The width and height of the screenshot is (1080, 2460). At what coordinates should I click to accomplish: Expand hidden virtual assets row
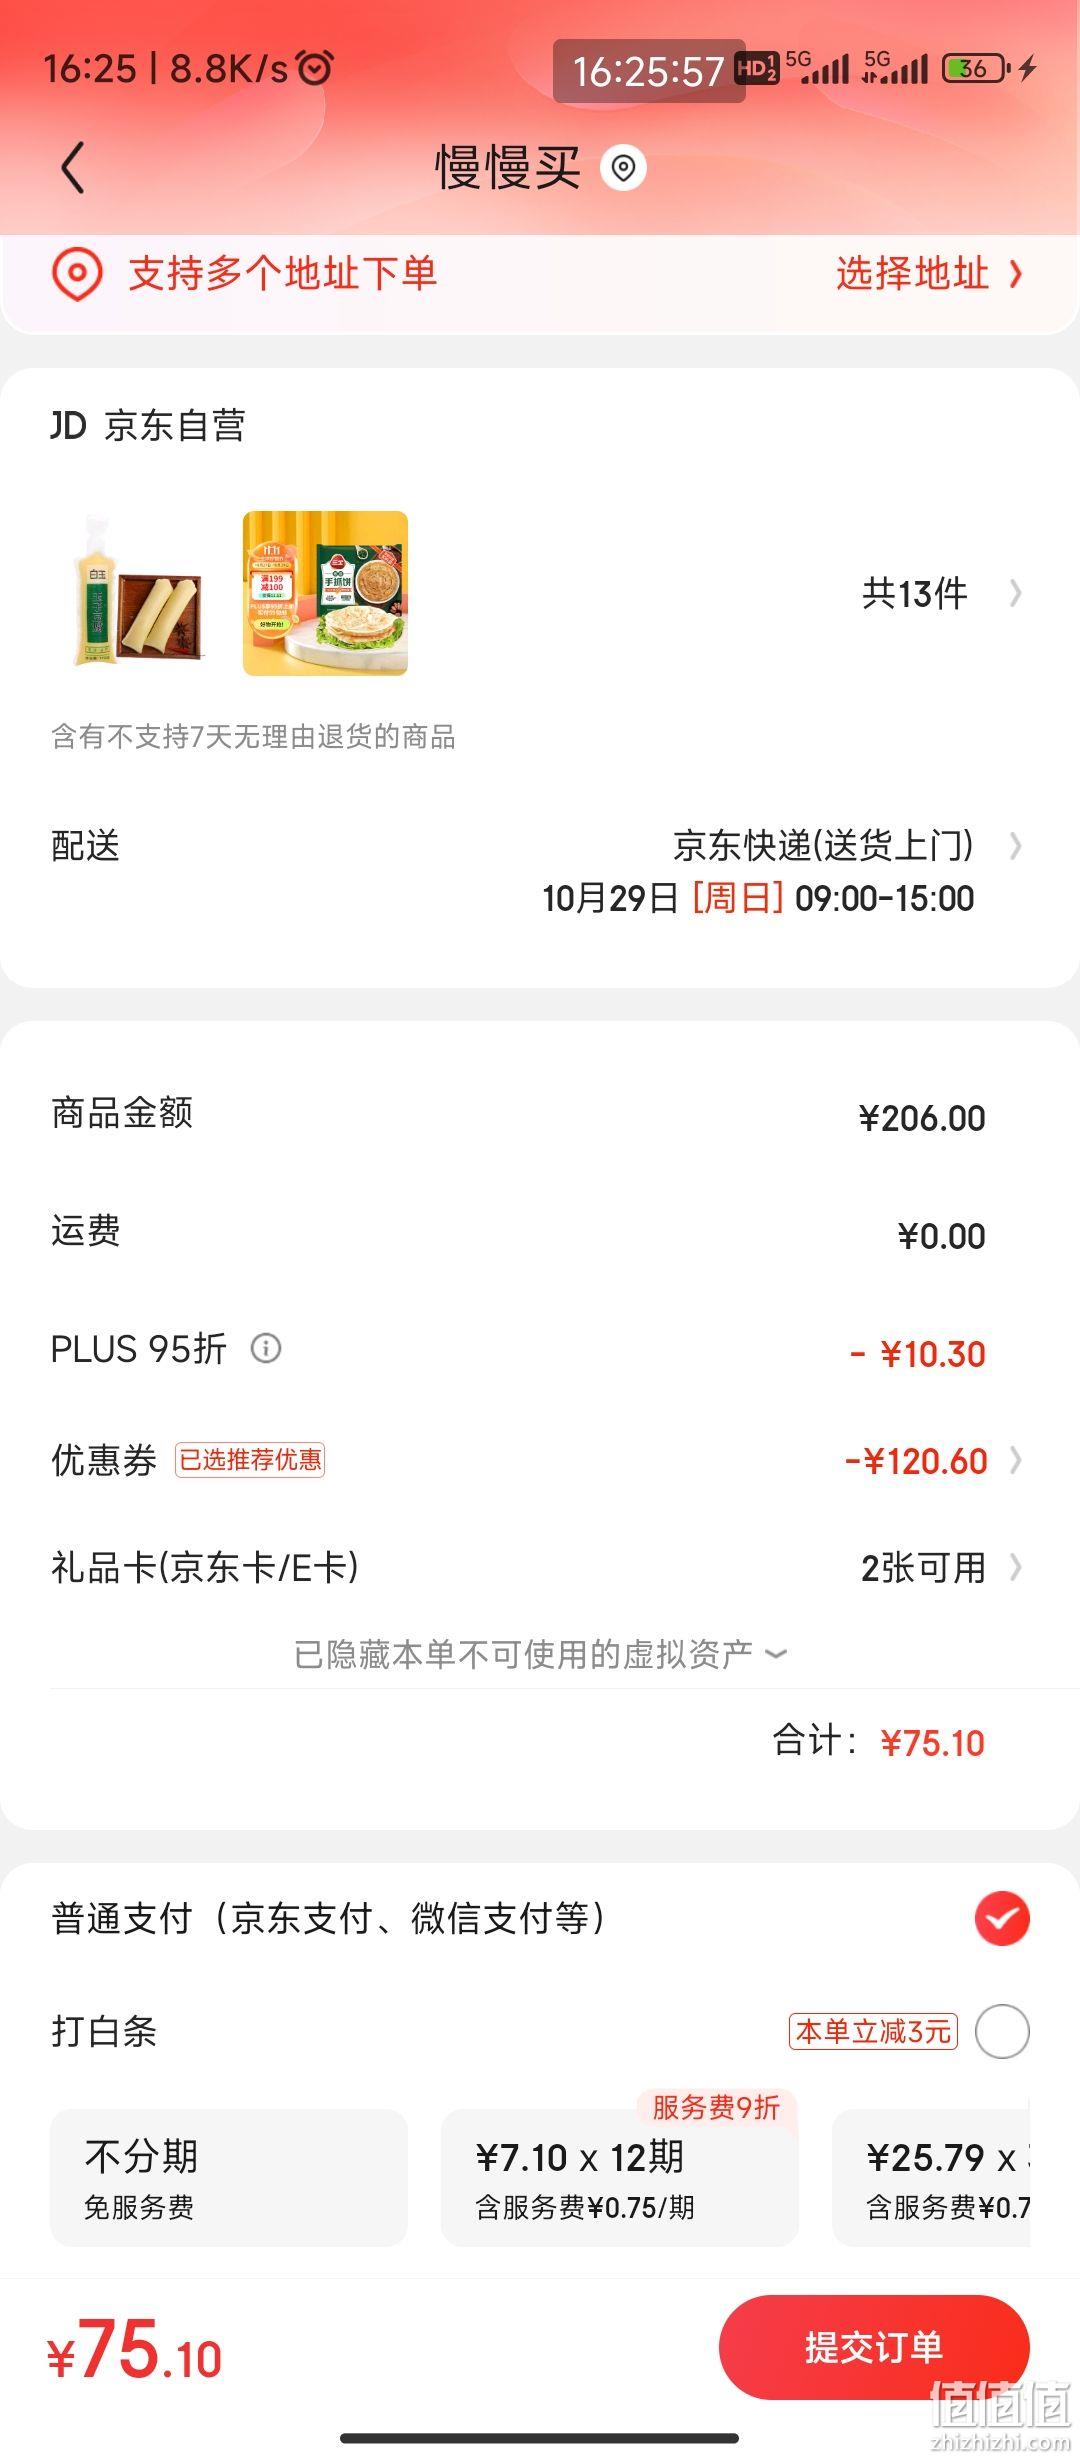coord(540,1654)
